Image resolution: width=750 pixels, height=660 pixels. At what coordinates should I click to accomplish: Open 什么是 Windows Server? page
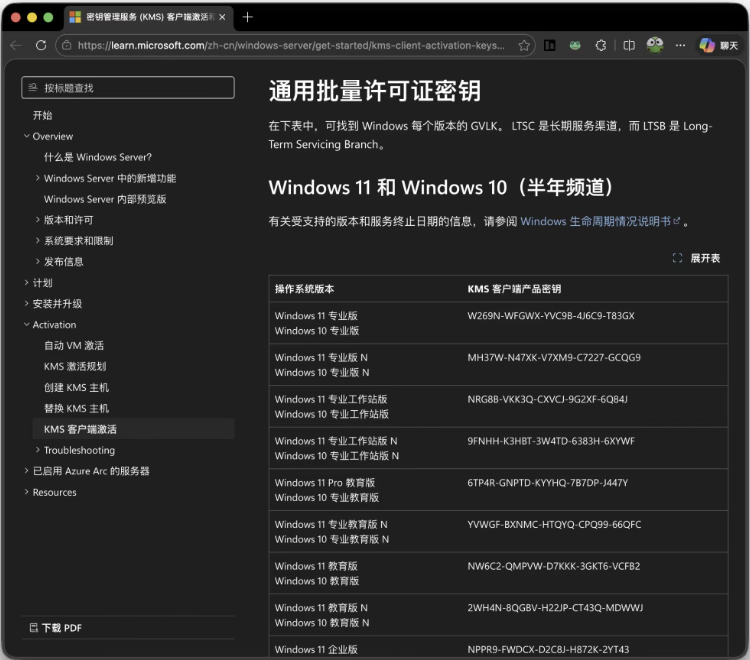click(x=98, y=157)
